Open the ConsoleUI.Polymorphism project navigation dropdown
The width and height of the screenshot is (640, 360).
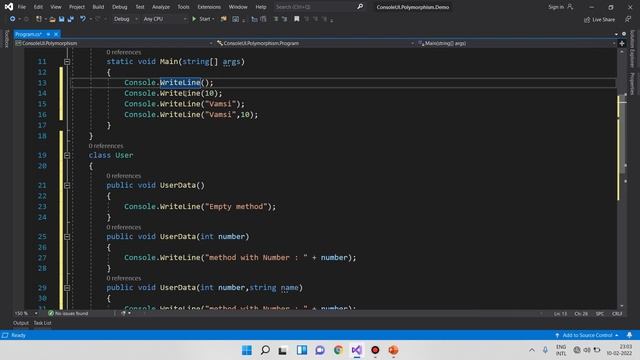pos(114,43)
